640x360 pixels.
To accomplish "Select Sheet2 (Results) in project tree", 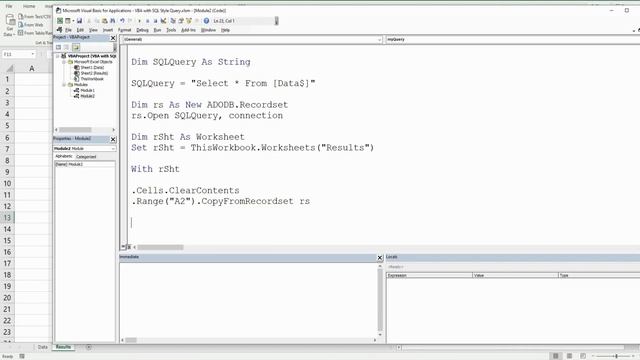I will click(x=94, y=73).
